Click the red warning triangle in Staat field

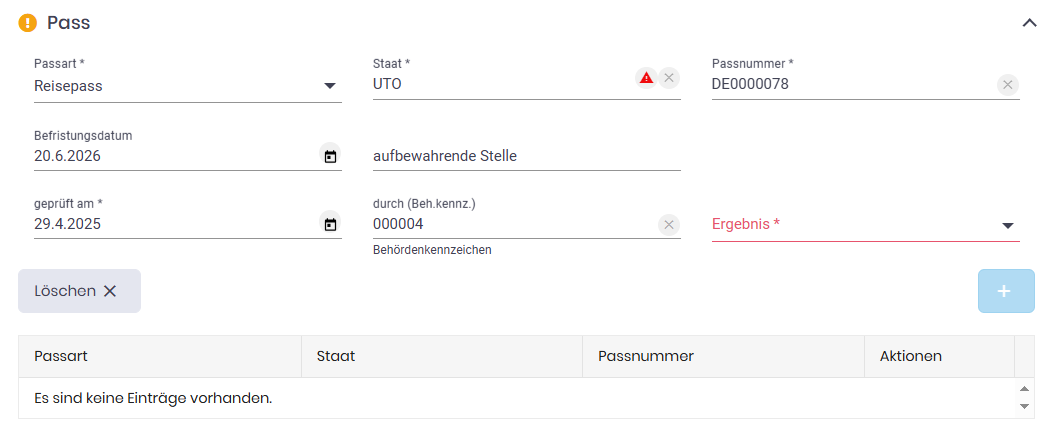[x=646, y=78]
